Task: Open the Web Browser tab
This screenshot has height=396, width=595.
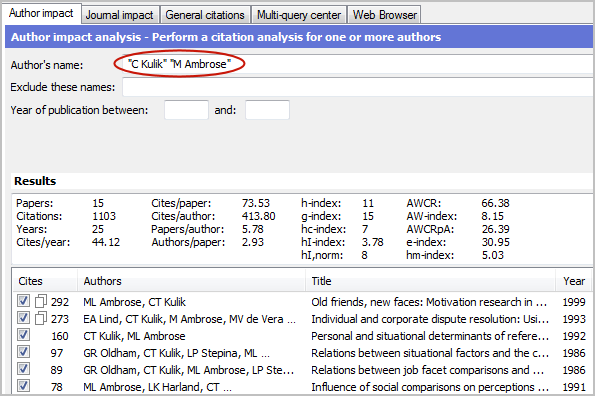Action: 384,15
